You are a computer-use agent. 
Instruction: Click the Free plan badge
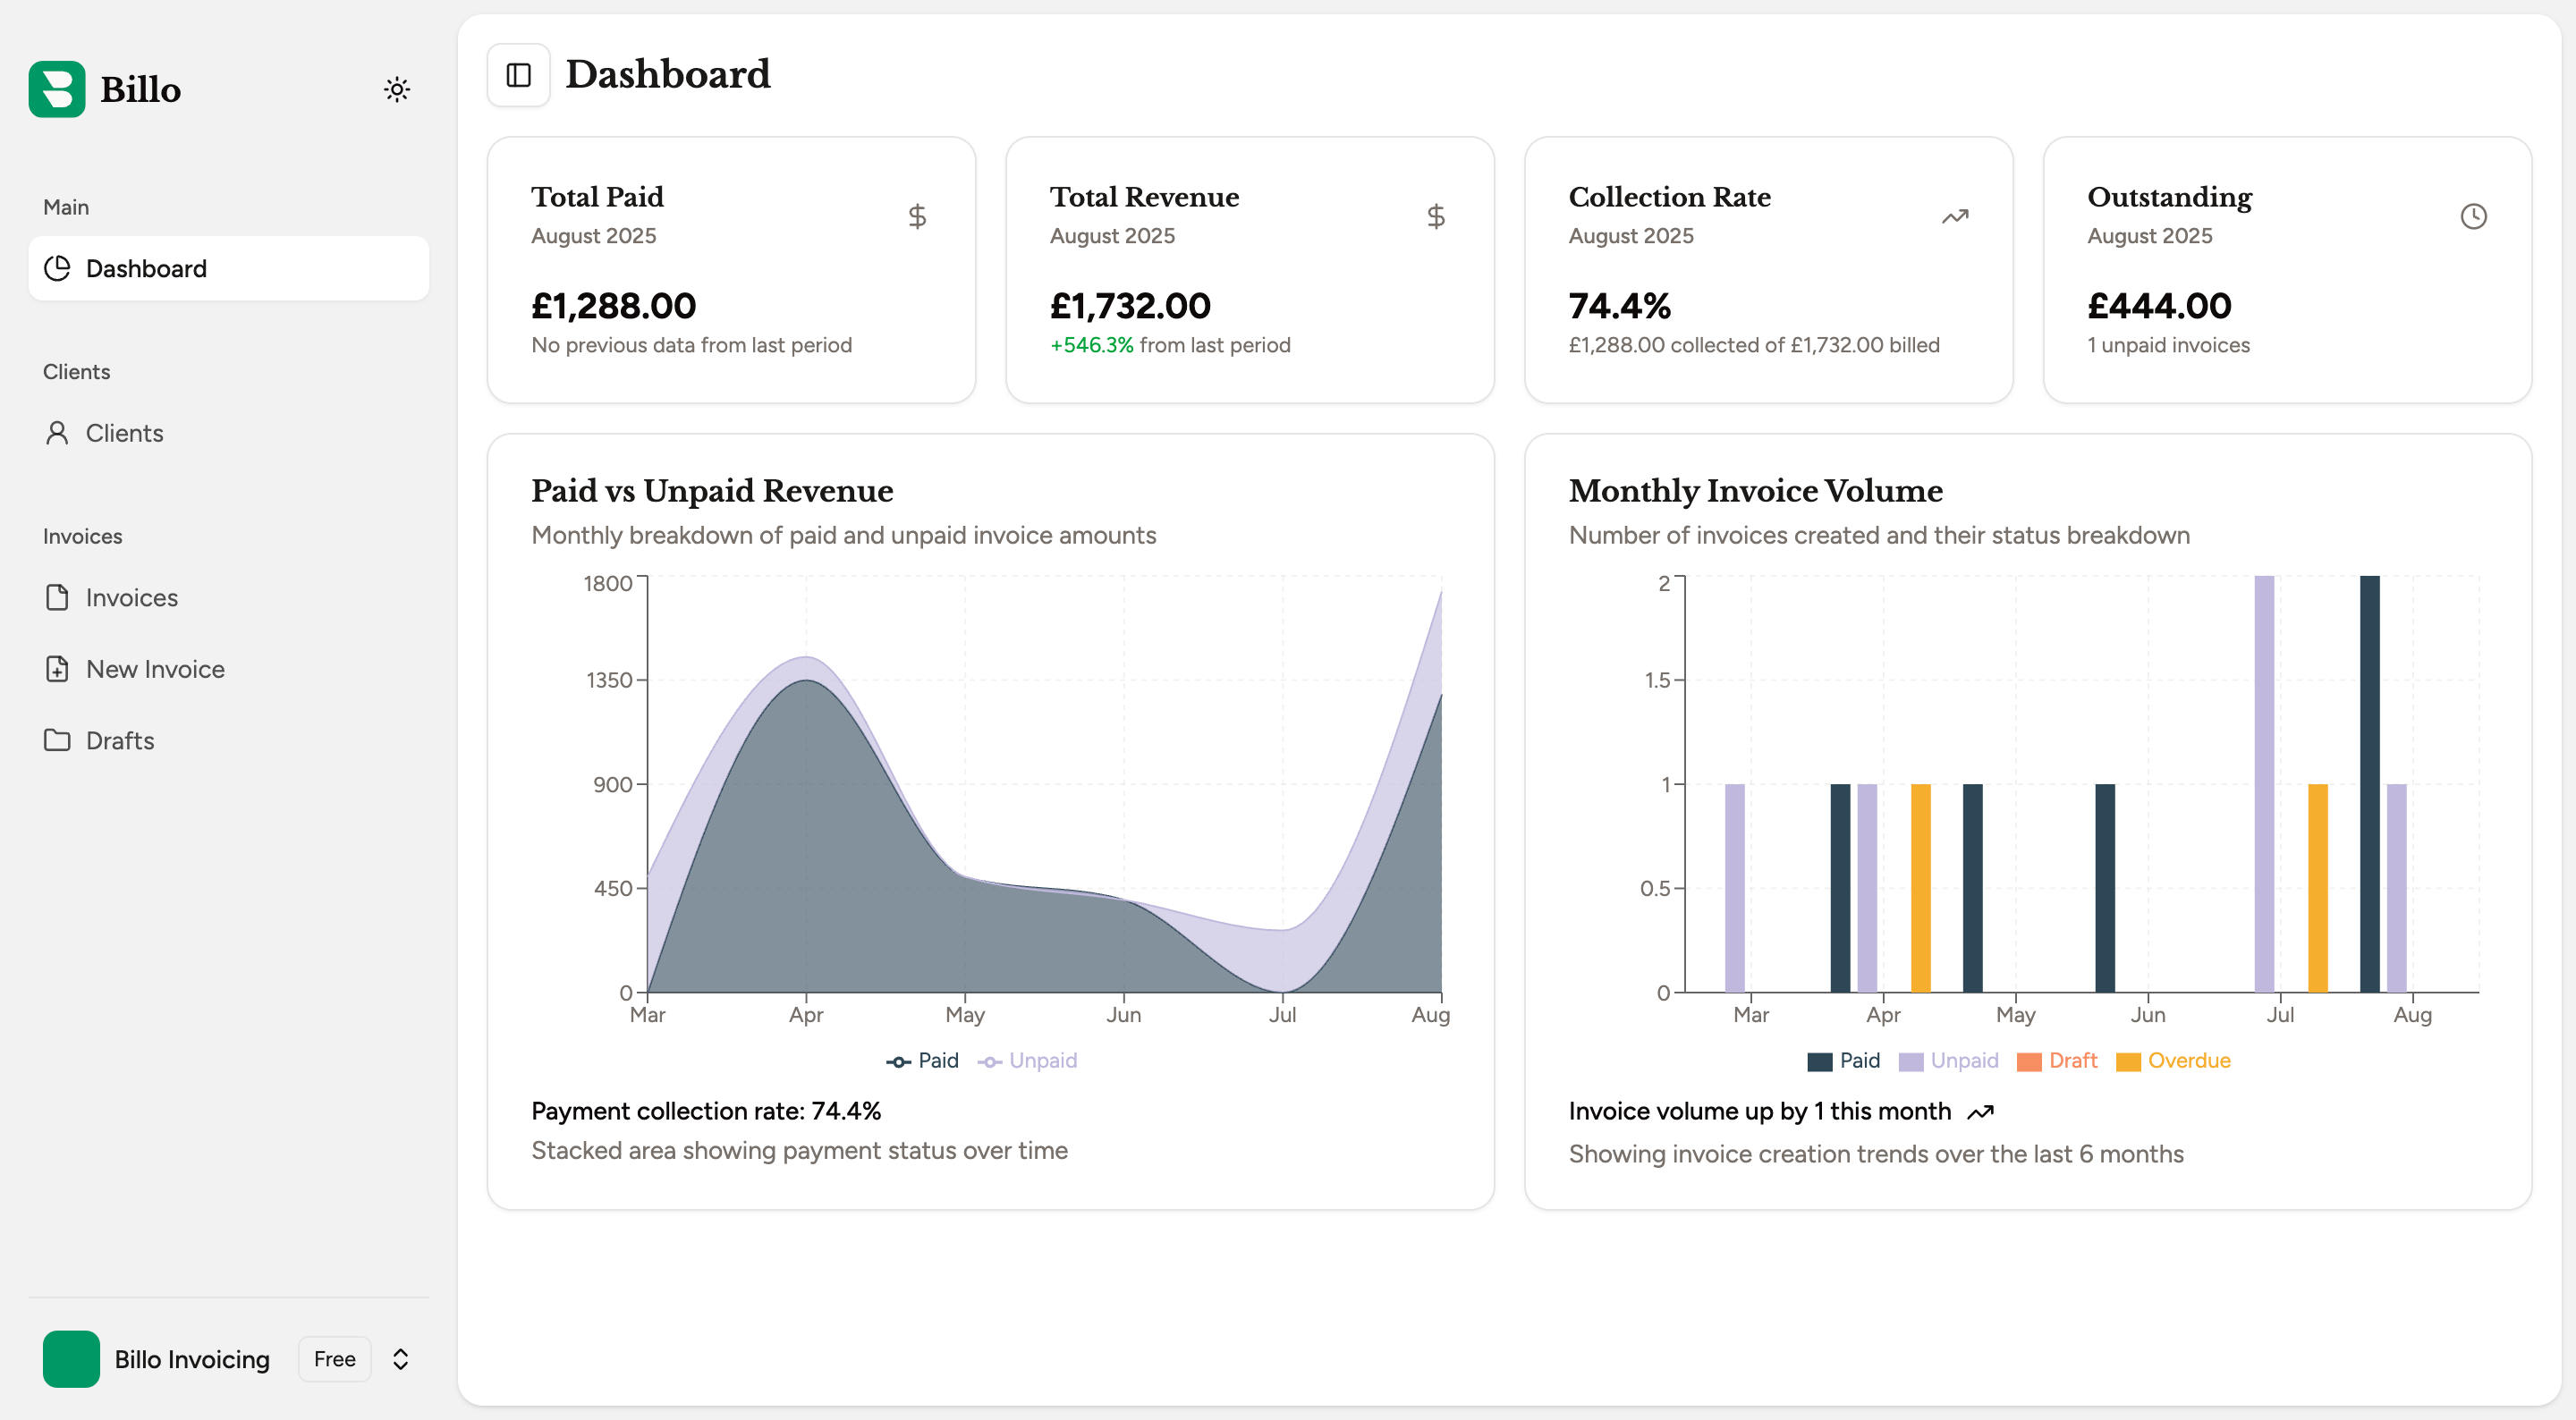(x=334, y=1359)
